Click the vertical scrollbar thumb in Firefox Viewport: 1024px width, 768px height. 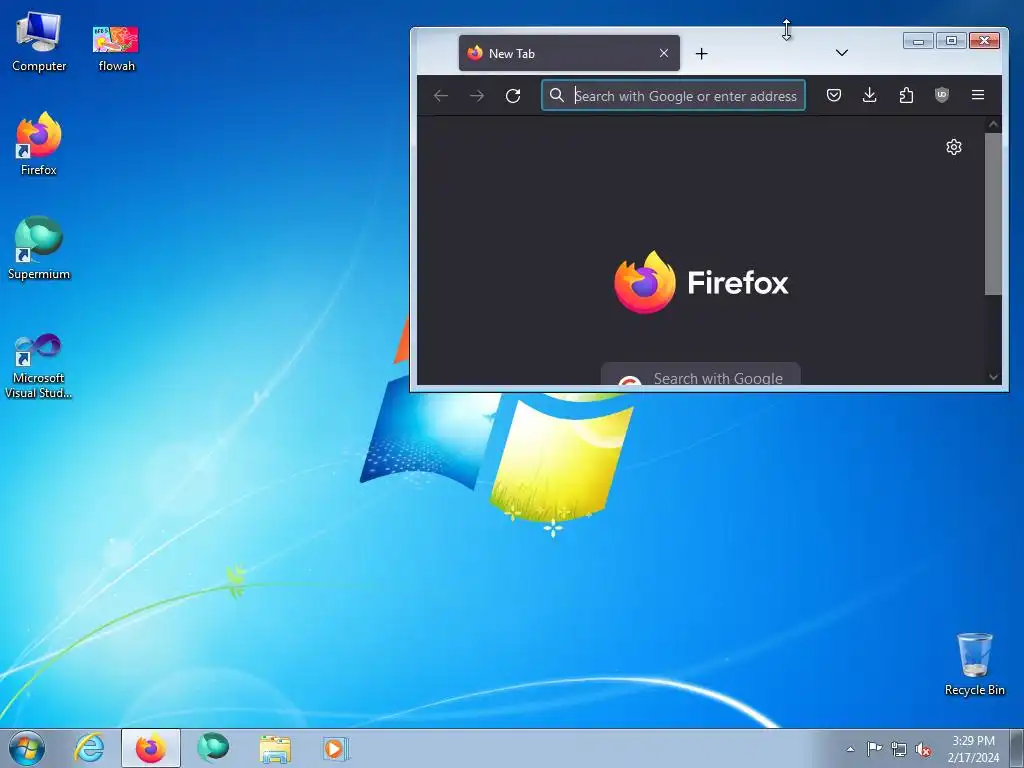click(993, 214)
